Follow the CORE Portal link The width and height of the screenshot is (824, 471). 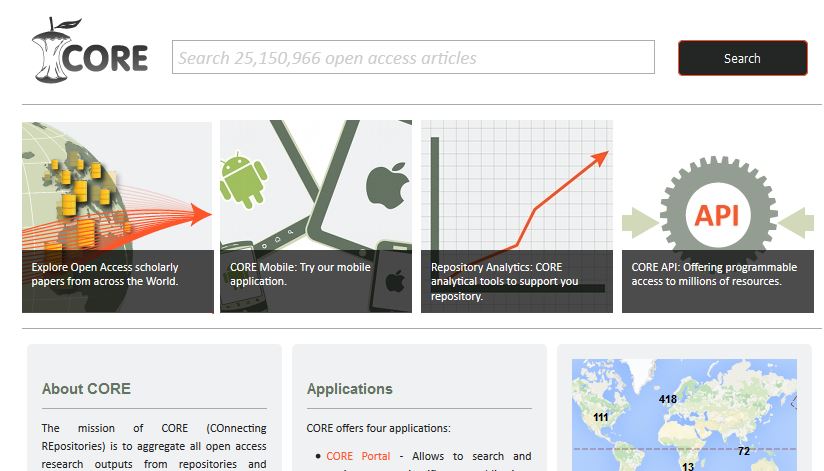358,456
